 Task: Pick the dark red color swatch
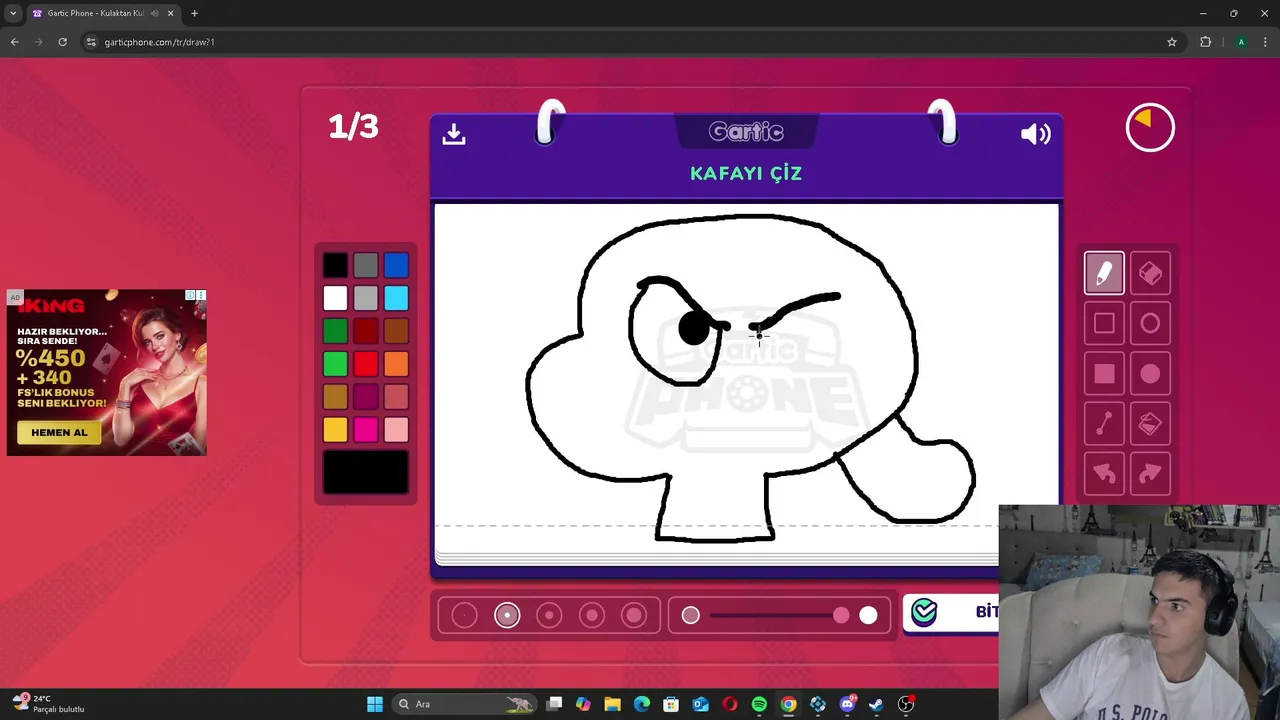pyautogui.click(x=366, y=331)
